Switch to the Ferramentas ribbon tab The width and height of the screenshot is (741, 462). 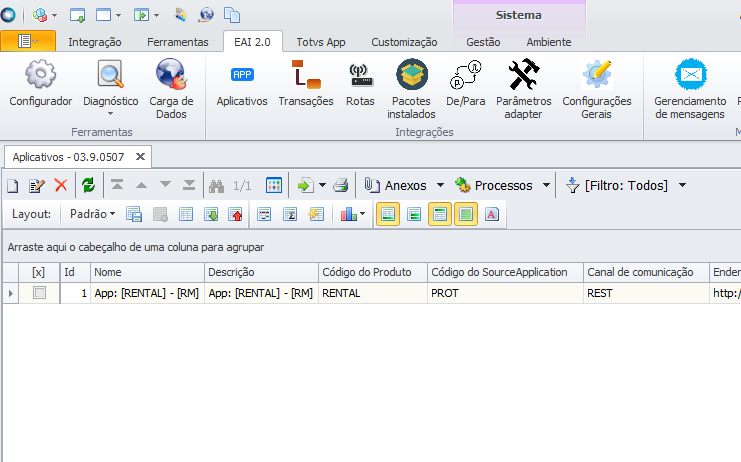[x=178, y=42]
